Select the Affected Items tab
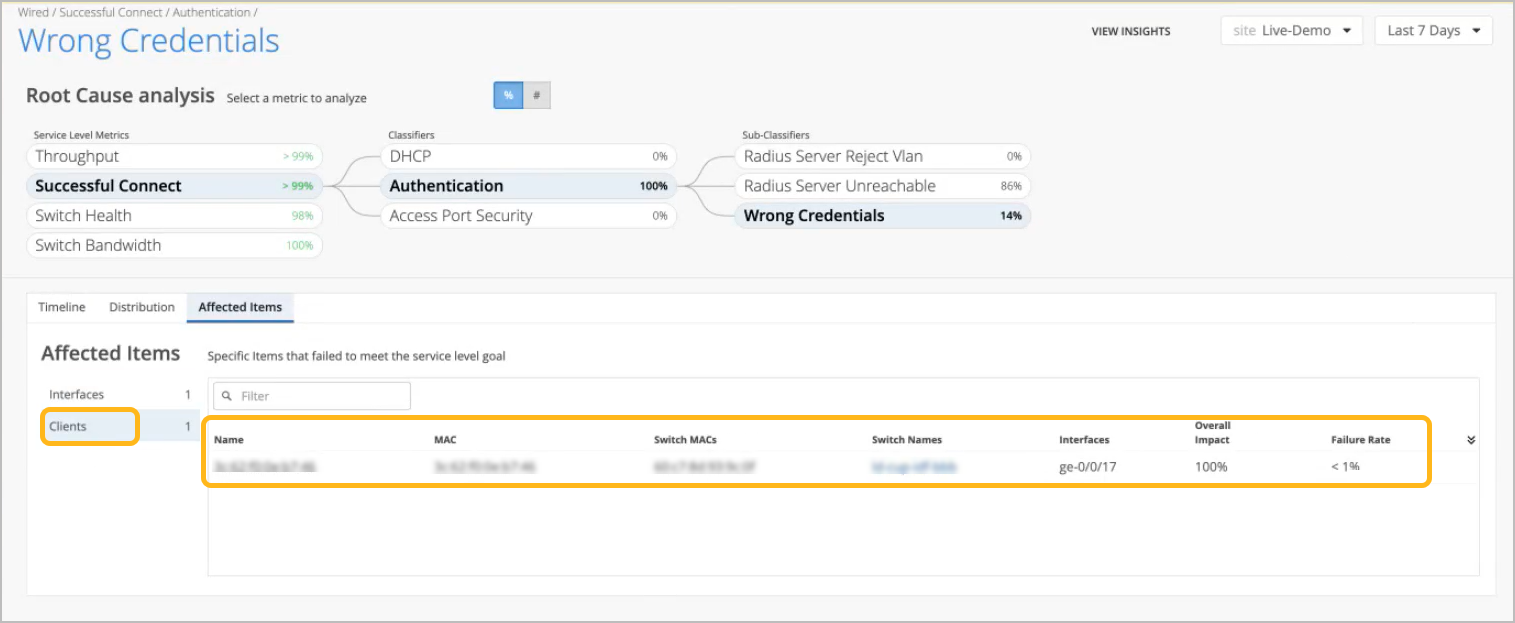Image resolution: width=1515 pixels, height=623 pixels. 240,307
